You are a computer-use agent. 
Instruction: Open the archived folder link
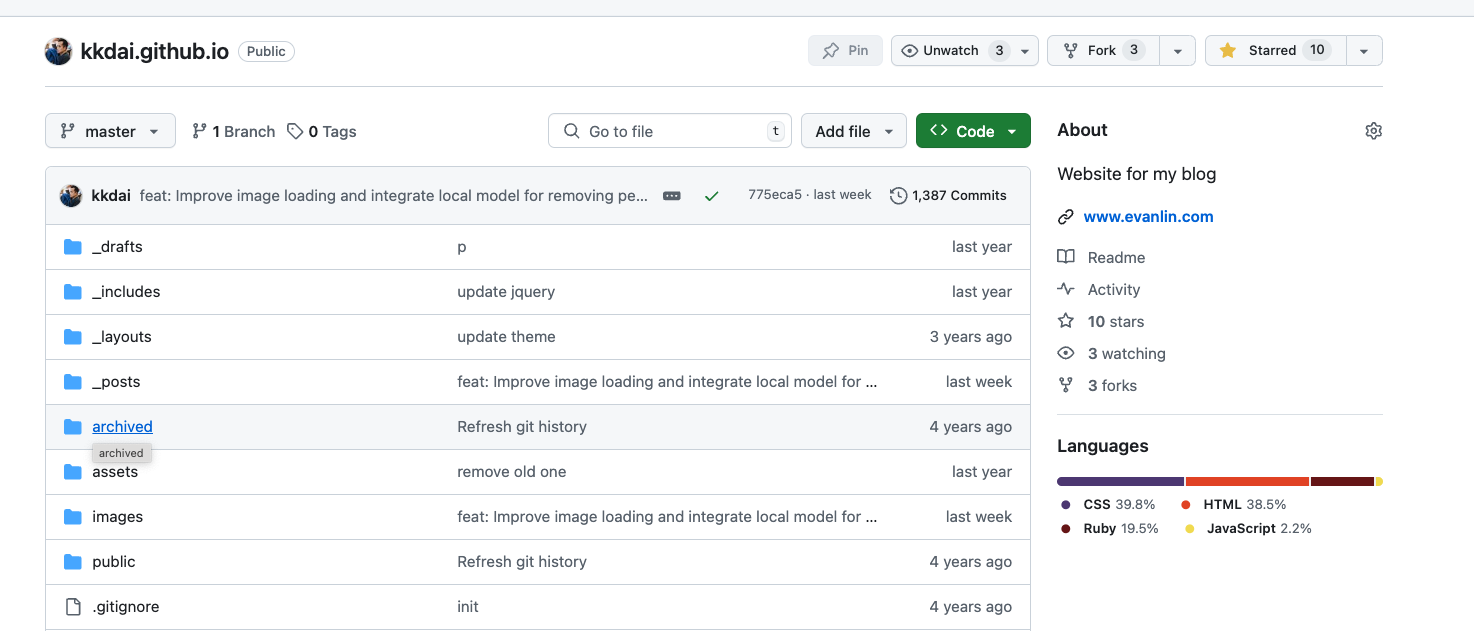[x=122, y=427]
